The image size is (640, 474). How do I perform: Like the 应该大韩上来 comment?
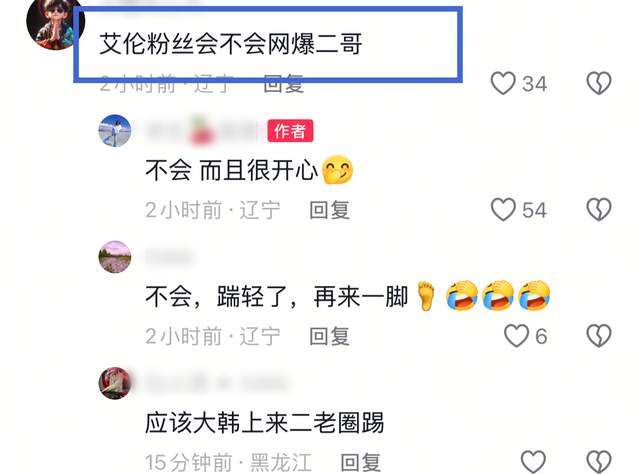pyautogui.click(x=533, y=462)
